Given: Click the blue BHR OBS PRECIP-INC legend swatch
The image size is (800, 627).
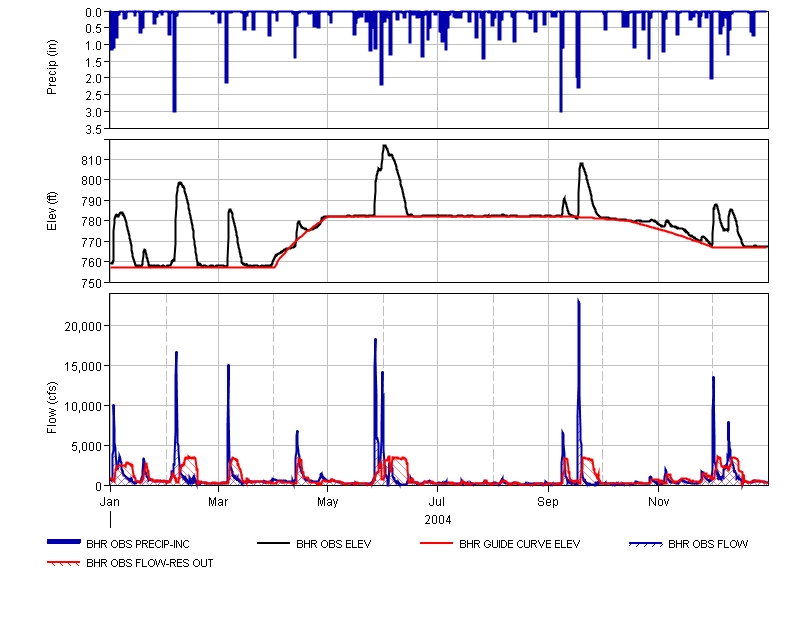Looking at the screenshot, I should (64, 542).
